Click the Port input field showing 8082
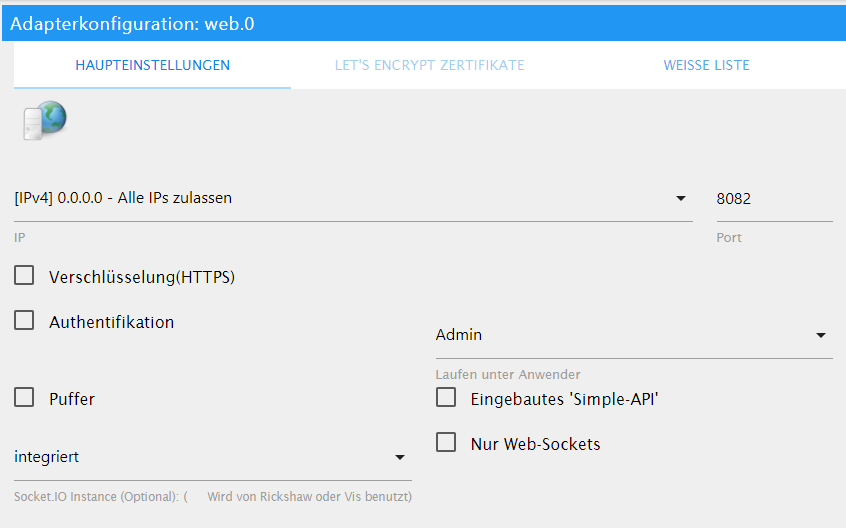The height and width of the screenshot is (528, 846). [774, 198]
